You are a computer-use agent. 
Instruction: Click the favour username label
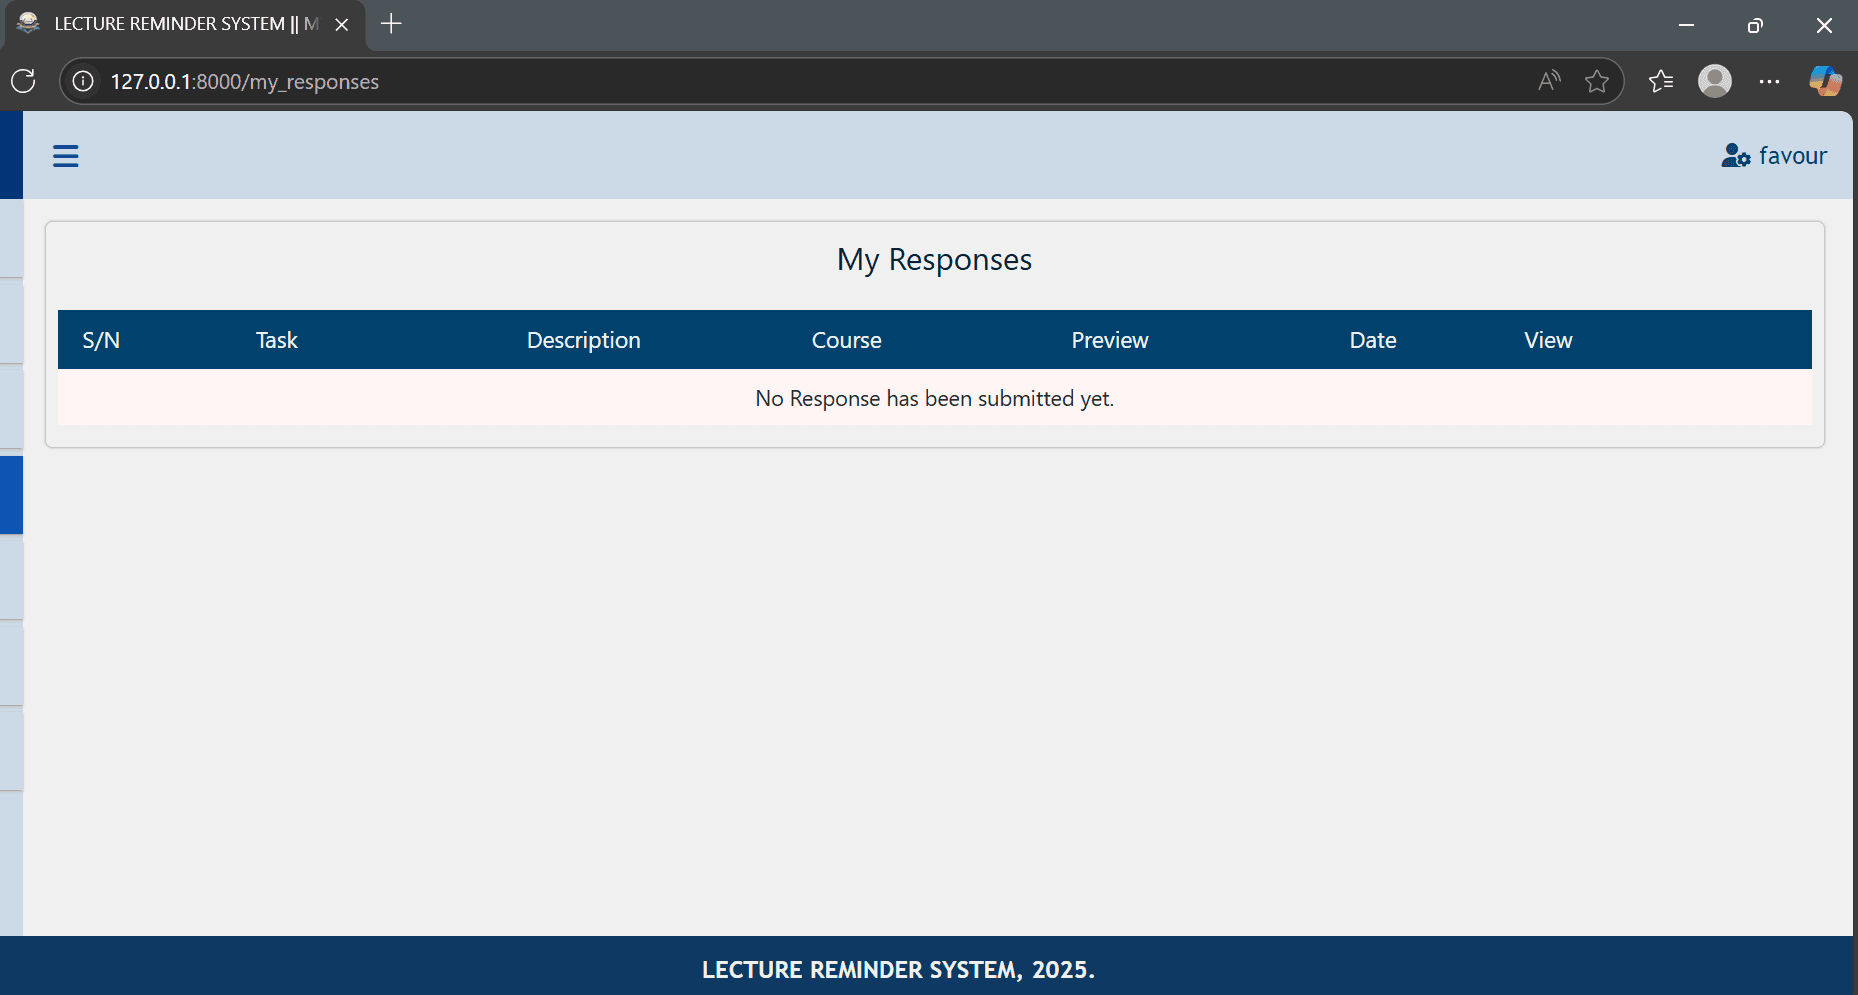pyautogui.click(x=1792, y=156)
